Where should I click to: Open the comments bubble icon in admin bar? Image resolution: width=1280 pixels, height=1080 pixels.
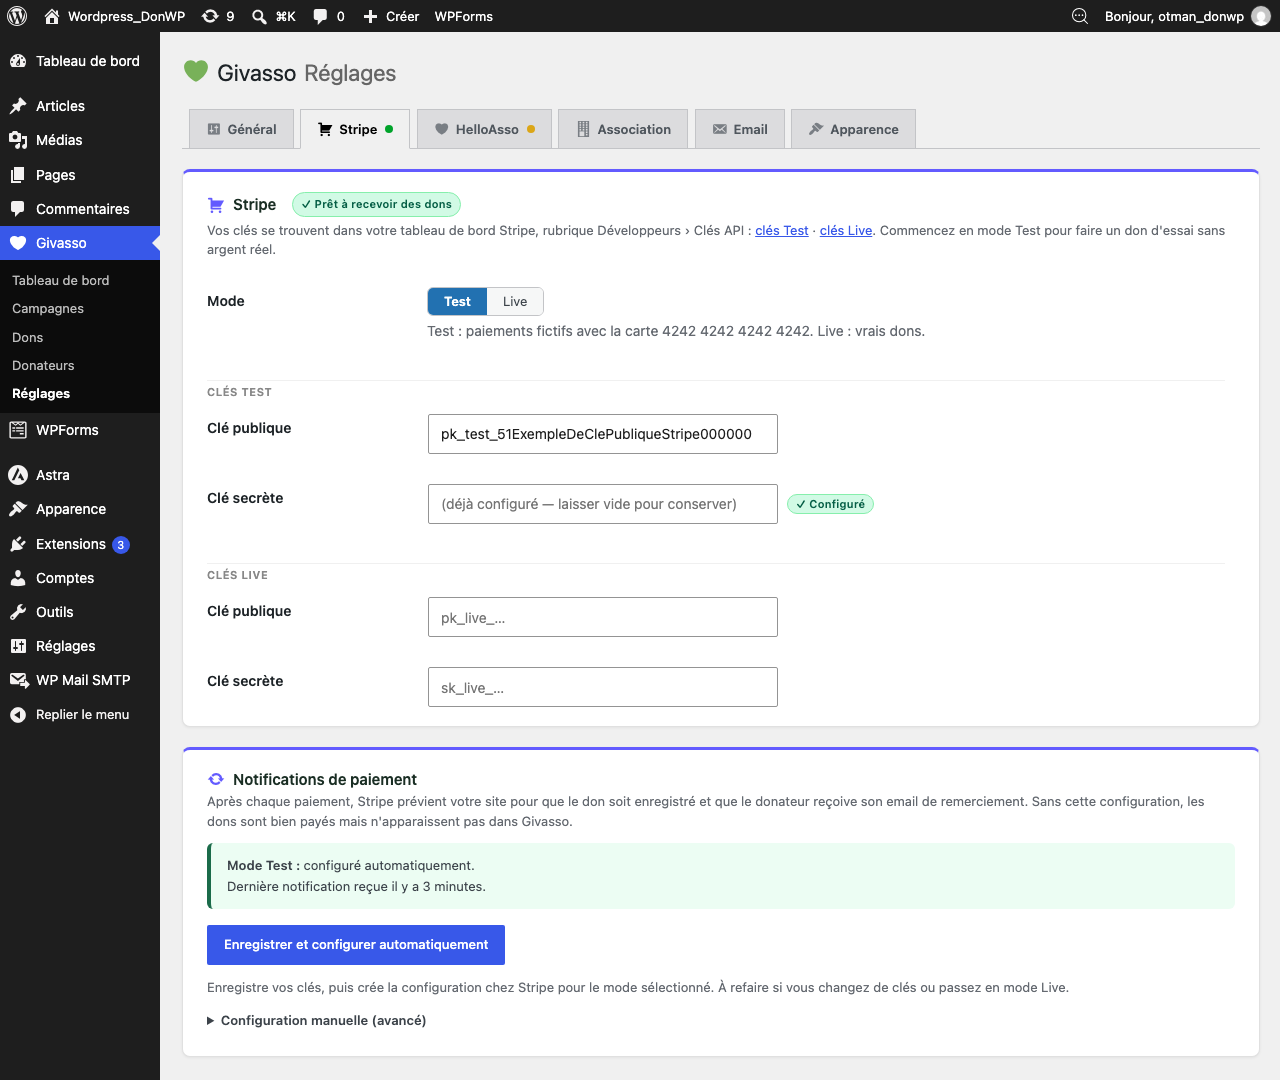click(x=320, y=16)
